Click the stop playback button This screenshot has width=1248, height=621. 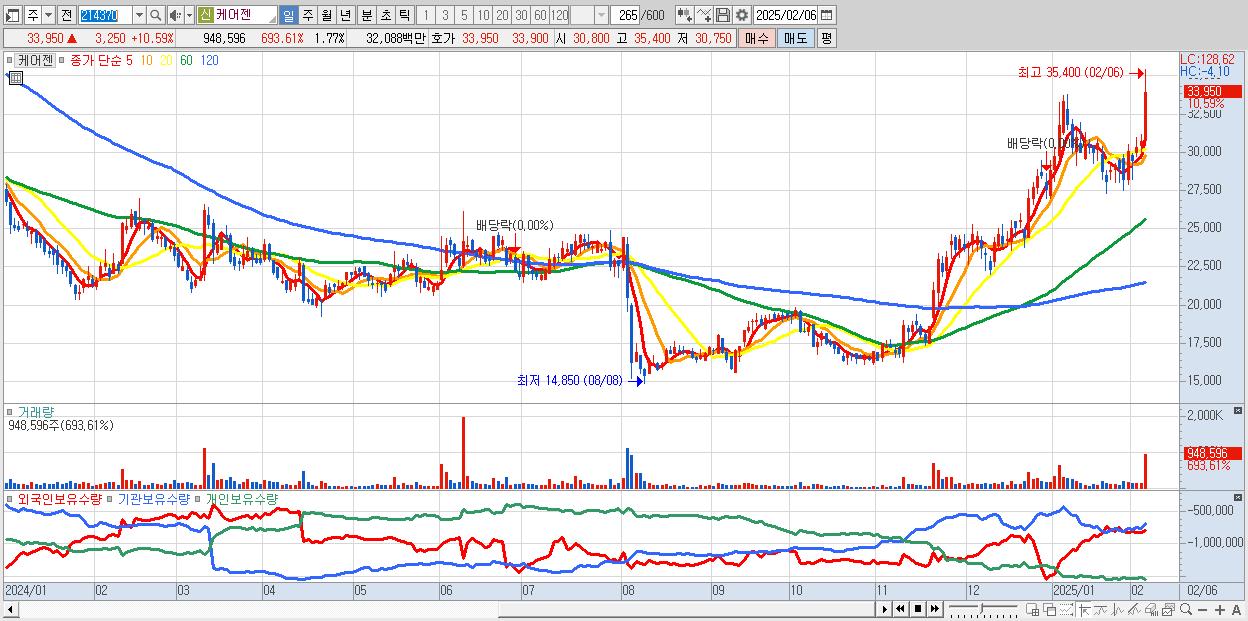point(917,609)
